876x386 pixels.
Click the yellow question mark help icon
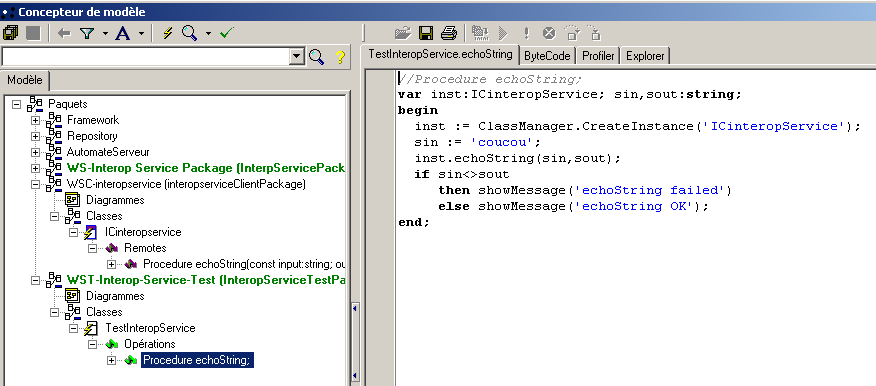(x=340, y=57)
